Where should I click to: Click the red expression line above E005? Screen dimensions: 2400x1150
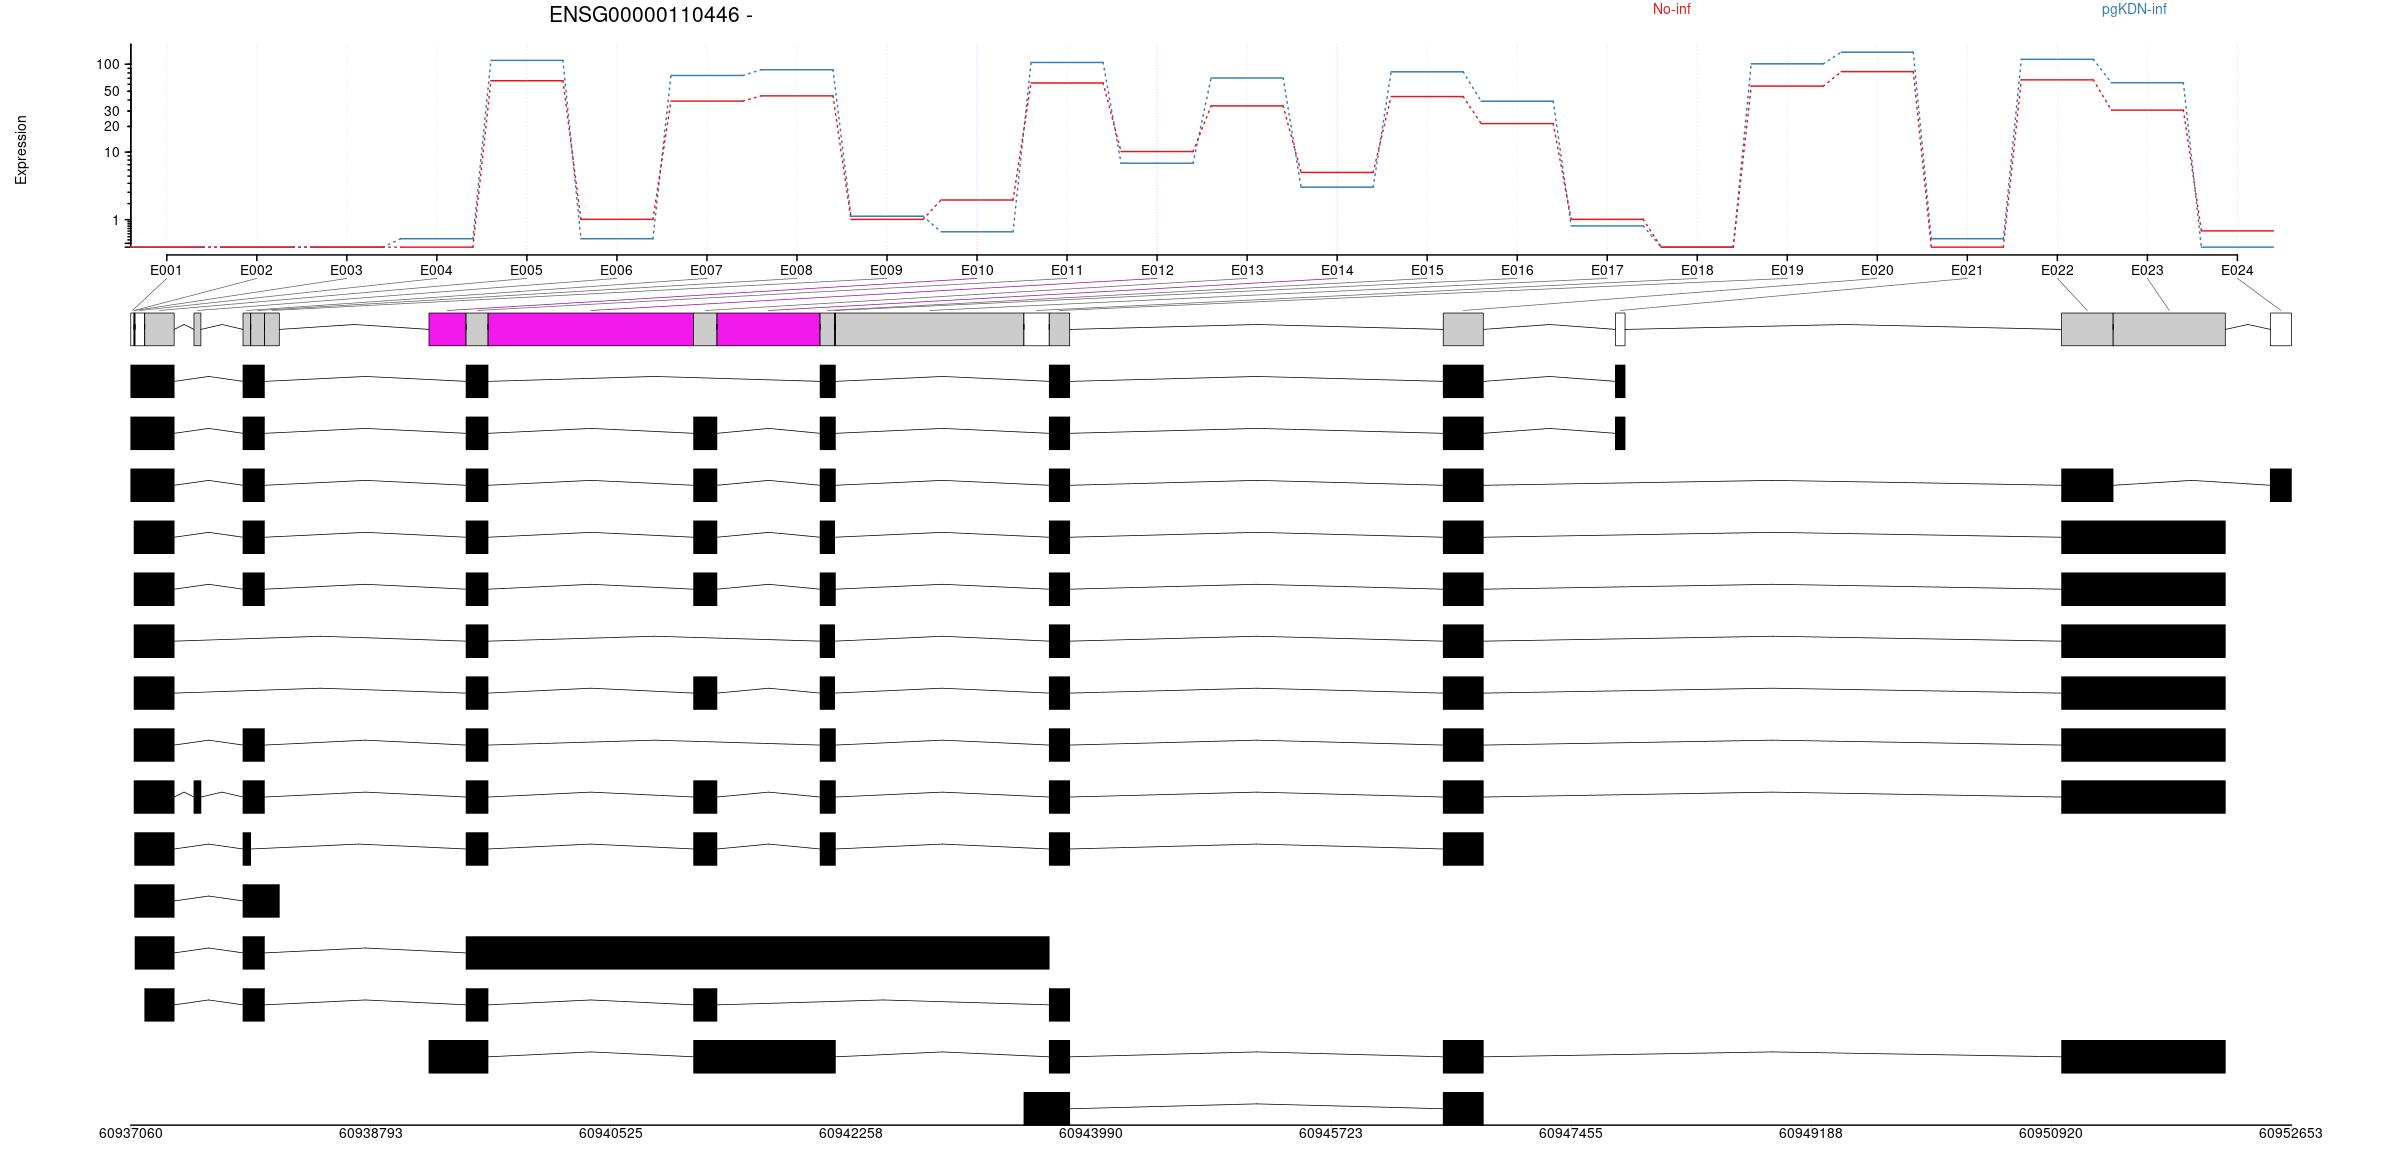tap(526, 81)
